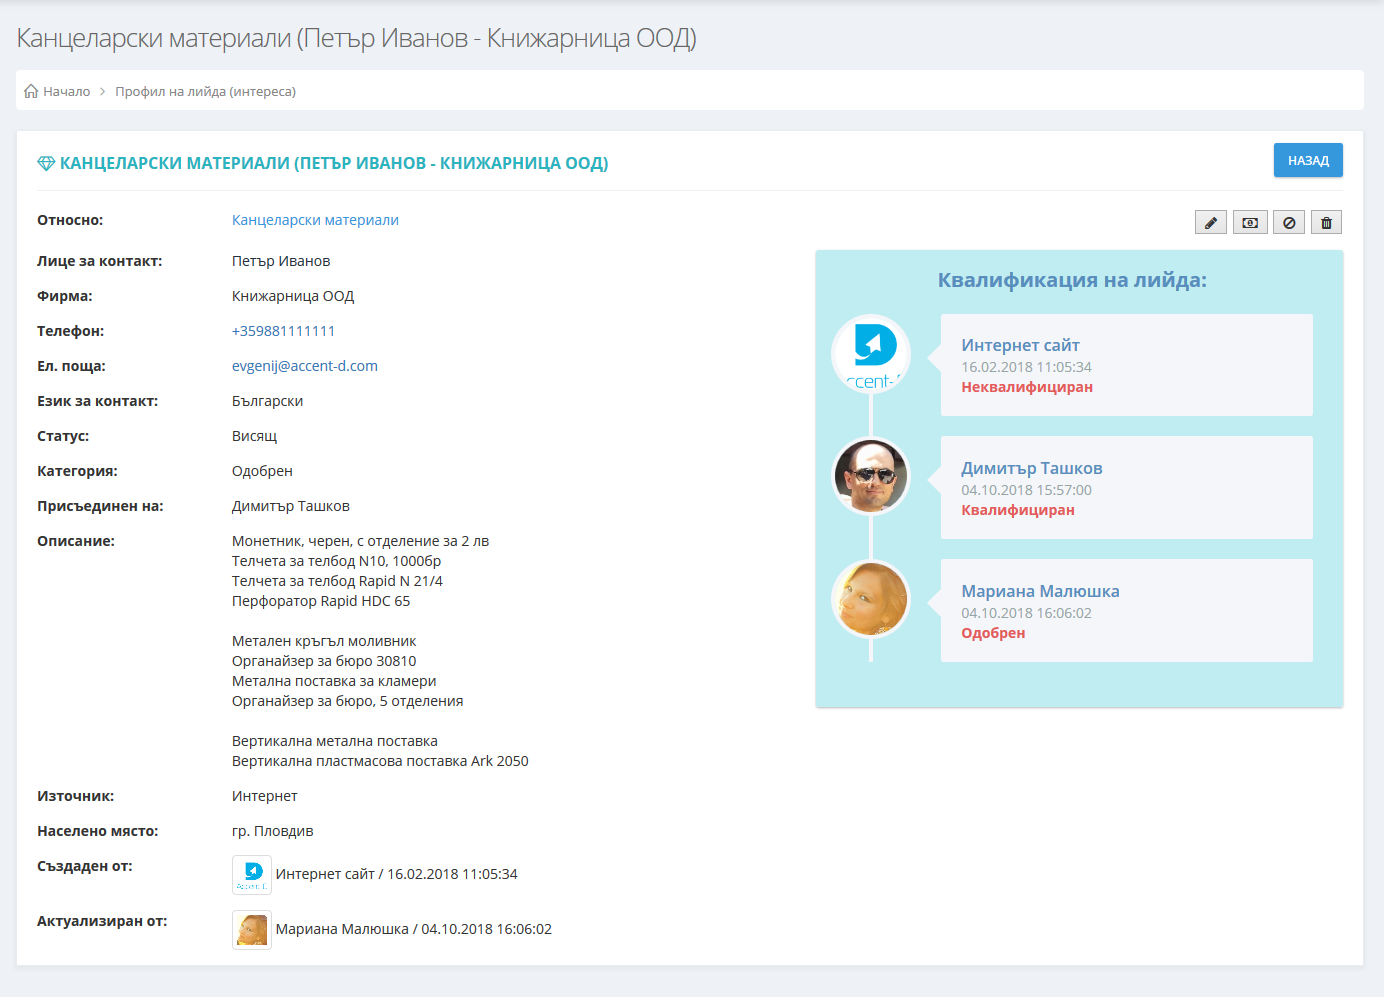Image resolution: width=1384 pixels, height=997 pixels.
Task: Click the pencil edit icon button
Action: click(x=1211, y=222)
